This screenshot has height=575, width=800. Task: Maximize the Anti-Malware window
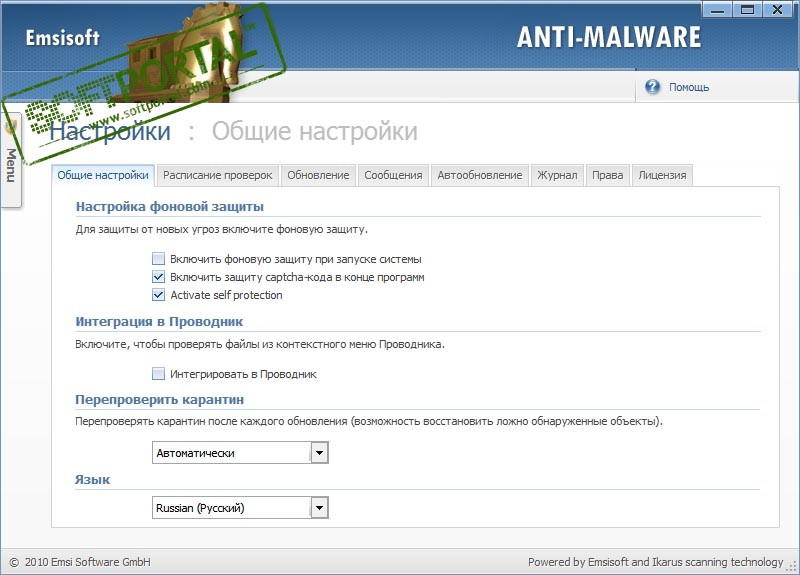coord(747,9)
